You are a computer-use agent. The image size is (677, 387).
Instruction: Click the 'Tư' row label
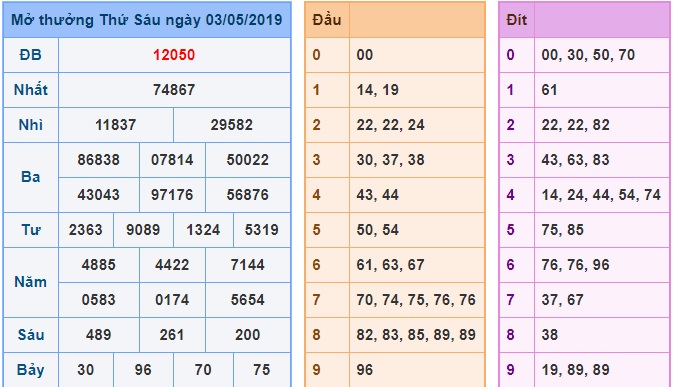(x=31, y=230)
